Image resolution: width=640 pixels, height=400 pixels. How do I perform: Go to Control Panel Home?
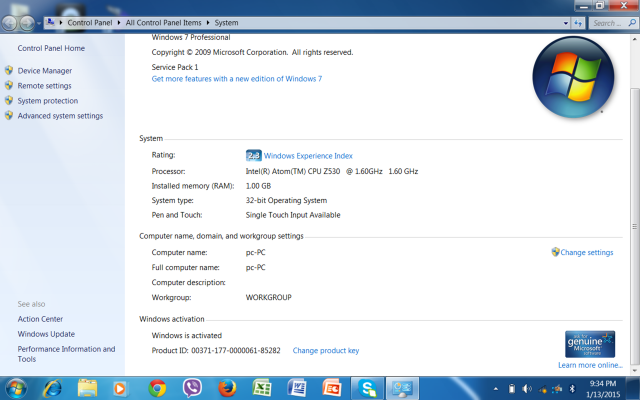coord(51,48)
